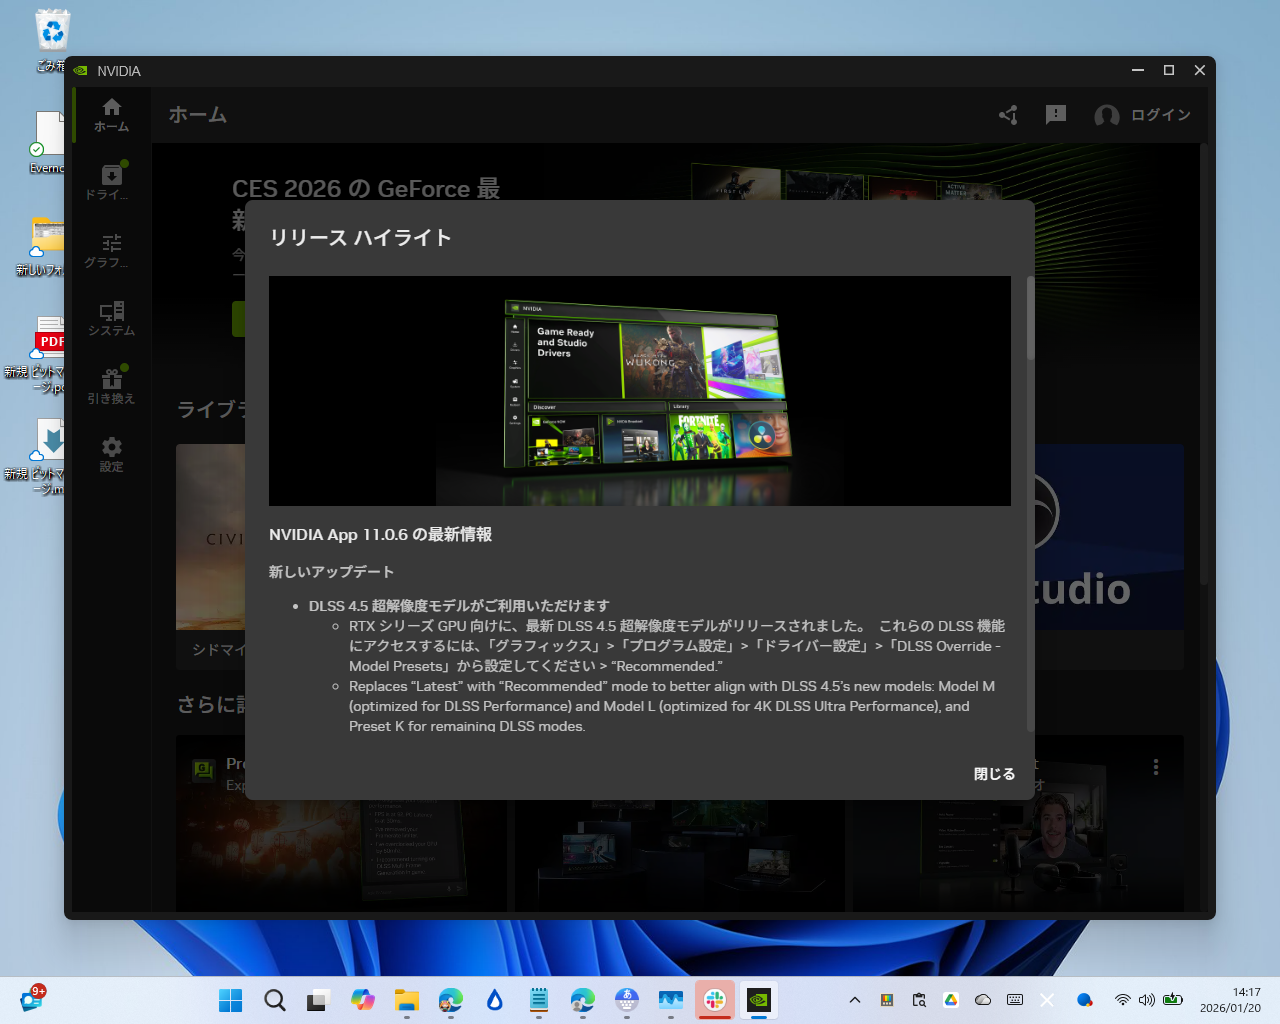
Task: Send feedback via the exclamation icon
Action: click(1055, 115)
